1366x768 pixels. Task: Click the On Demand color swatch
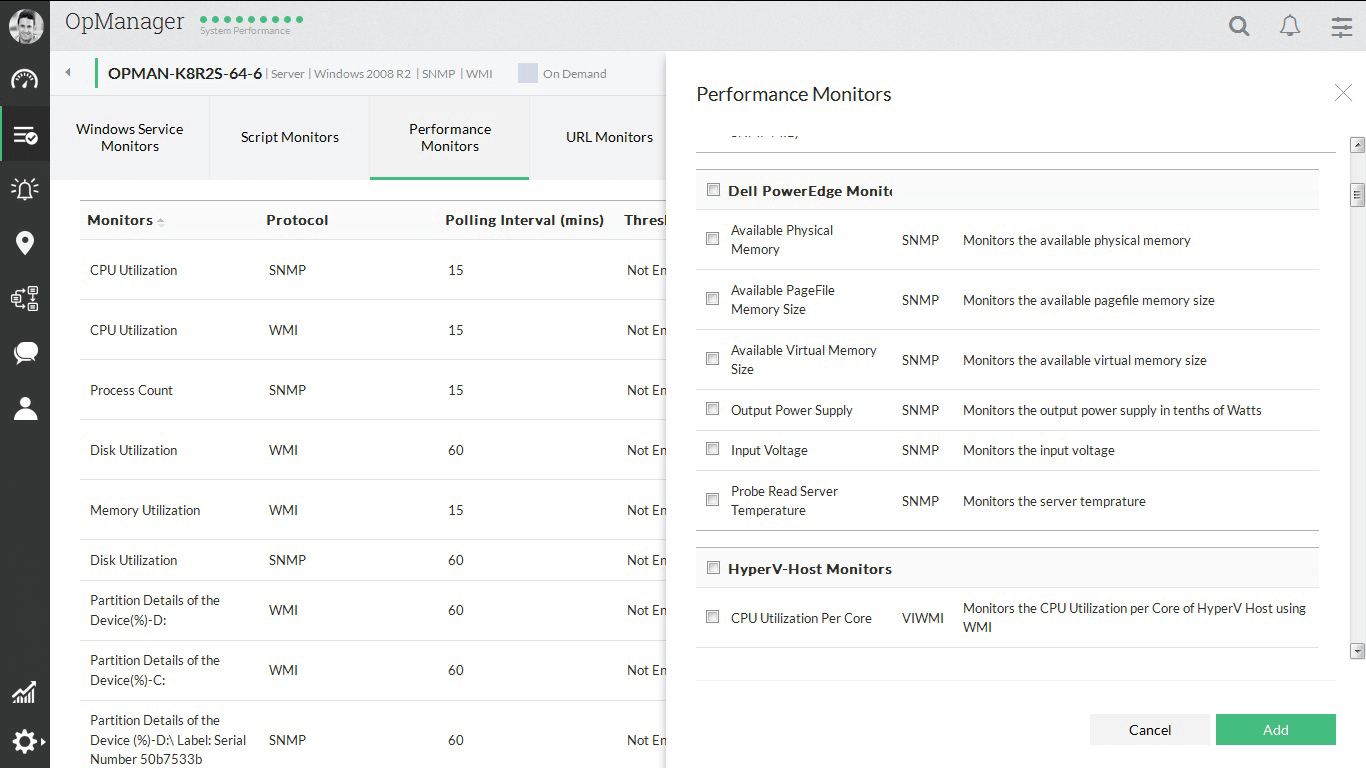click(x=528, y=73)
